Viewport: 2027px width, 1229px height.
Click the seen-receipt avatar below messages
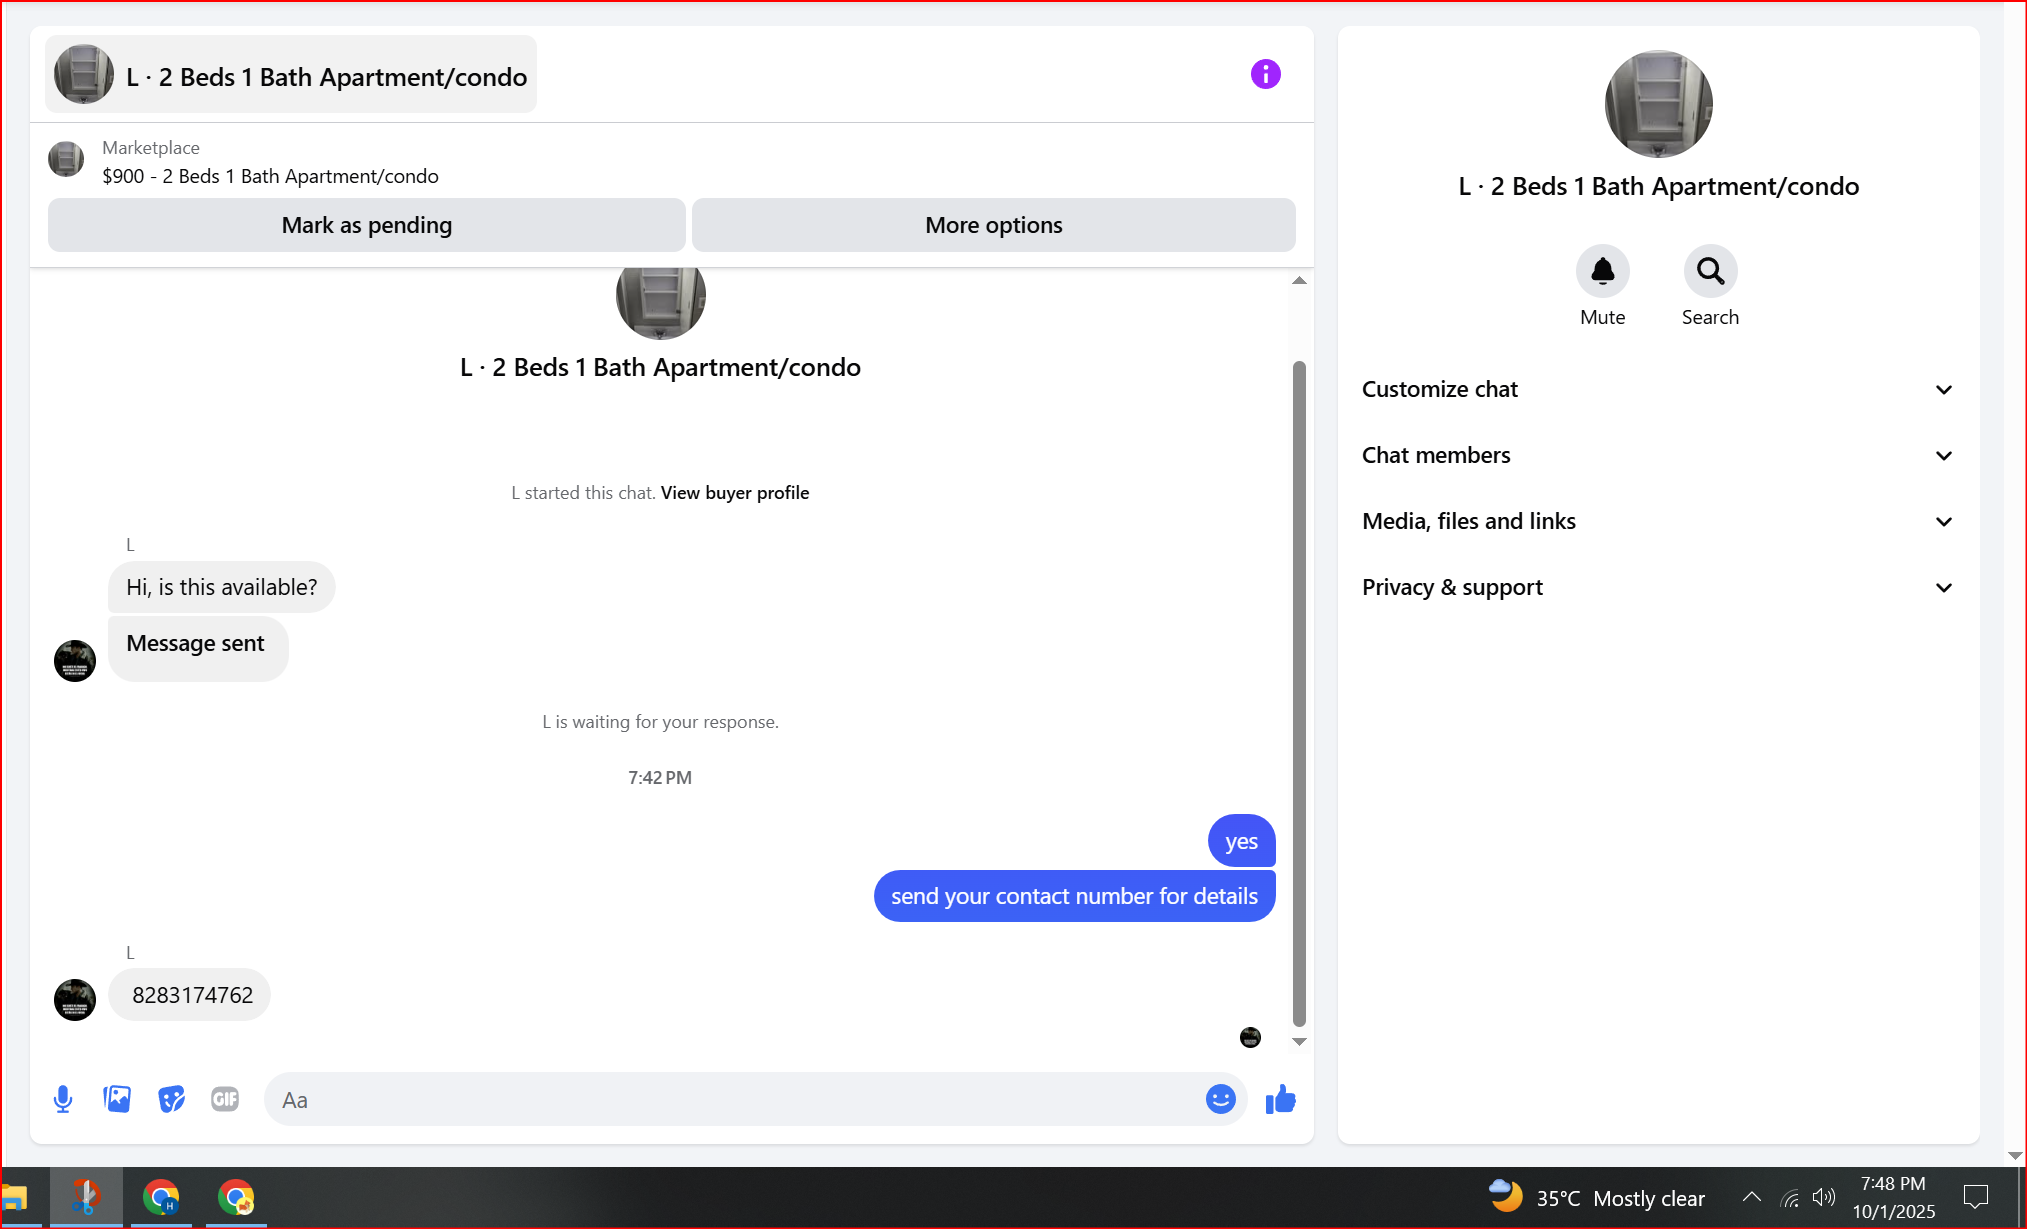1250,1037
